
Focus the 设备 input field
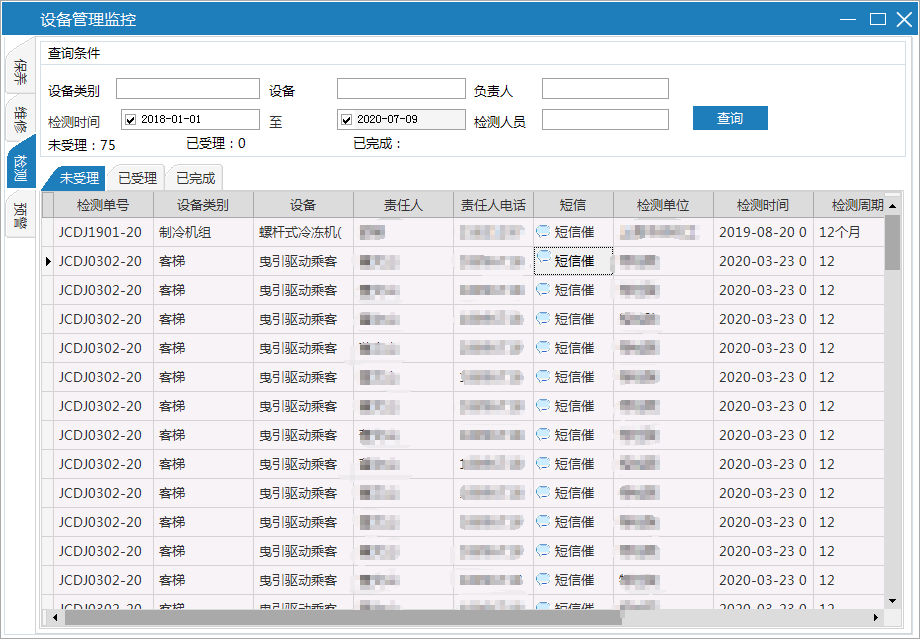point(401,89)
